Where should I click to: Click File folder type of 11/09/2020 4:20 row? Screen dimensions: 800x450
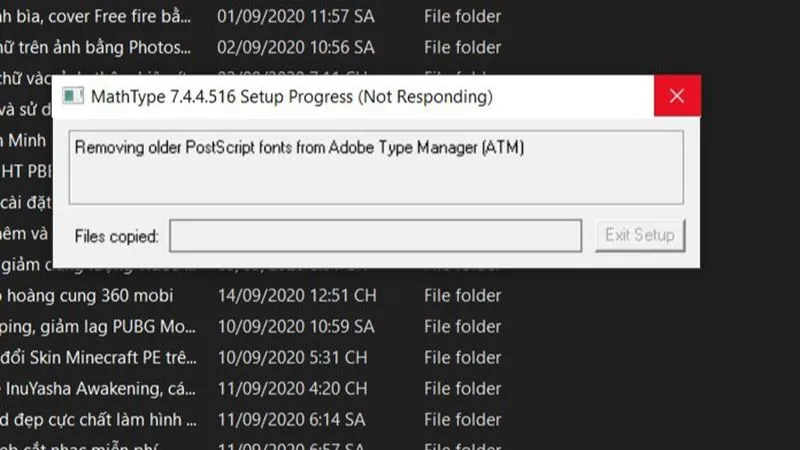point(462,388)
